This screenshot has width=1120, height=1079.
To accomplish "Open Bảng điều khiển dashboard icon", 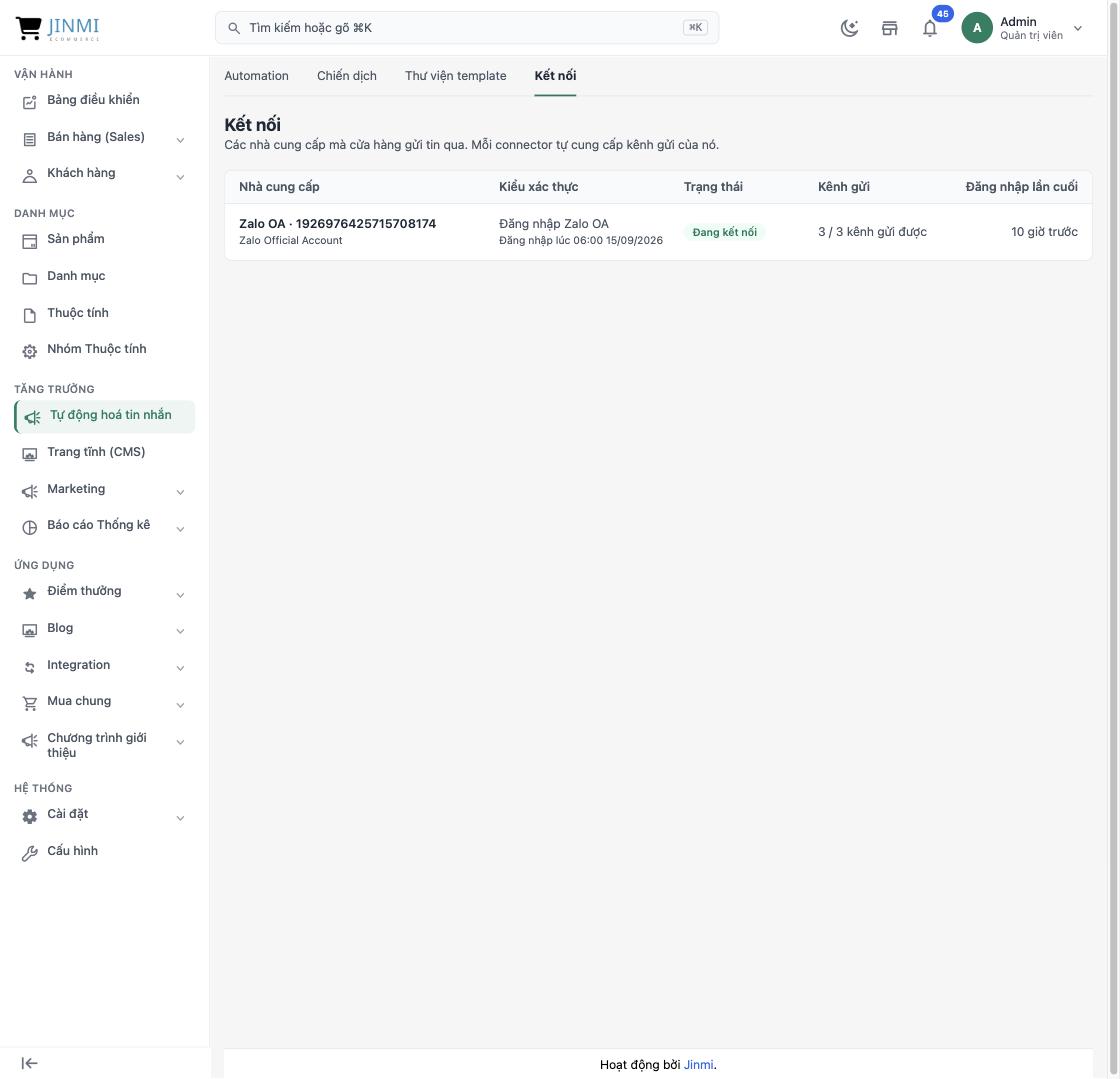I will point(29,102).
